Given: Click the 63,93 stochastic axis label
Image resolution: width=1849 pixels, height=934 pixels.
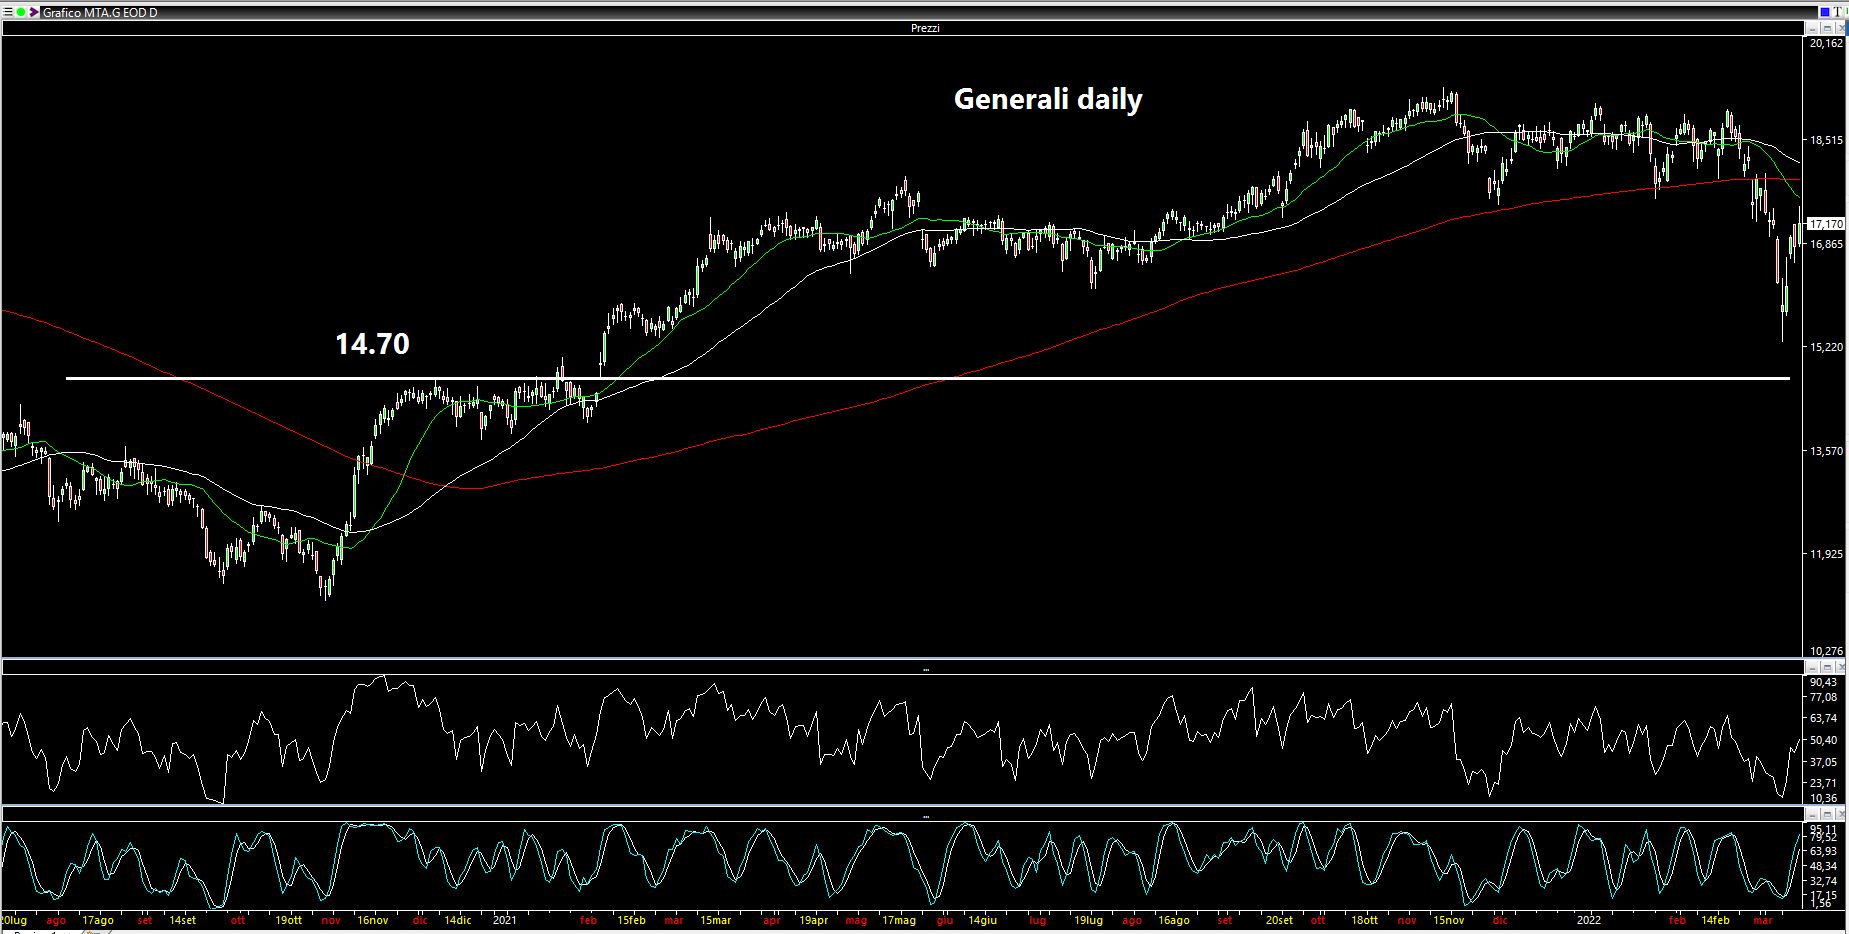Looking at the screenshot, I should [x=1823, y=851].
